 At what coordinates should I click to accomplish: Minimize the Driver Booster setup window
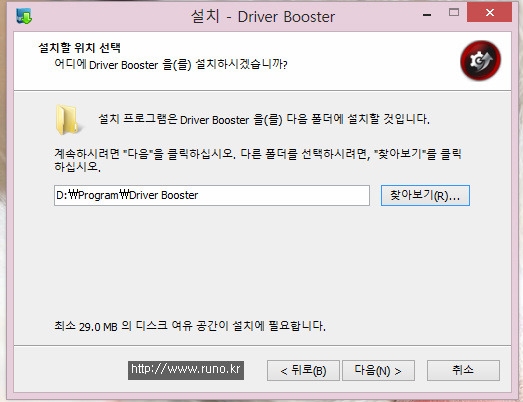(x=427, y=15)
